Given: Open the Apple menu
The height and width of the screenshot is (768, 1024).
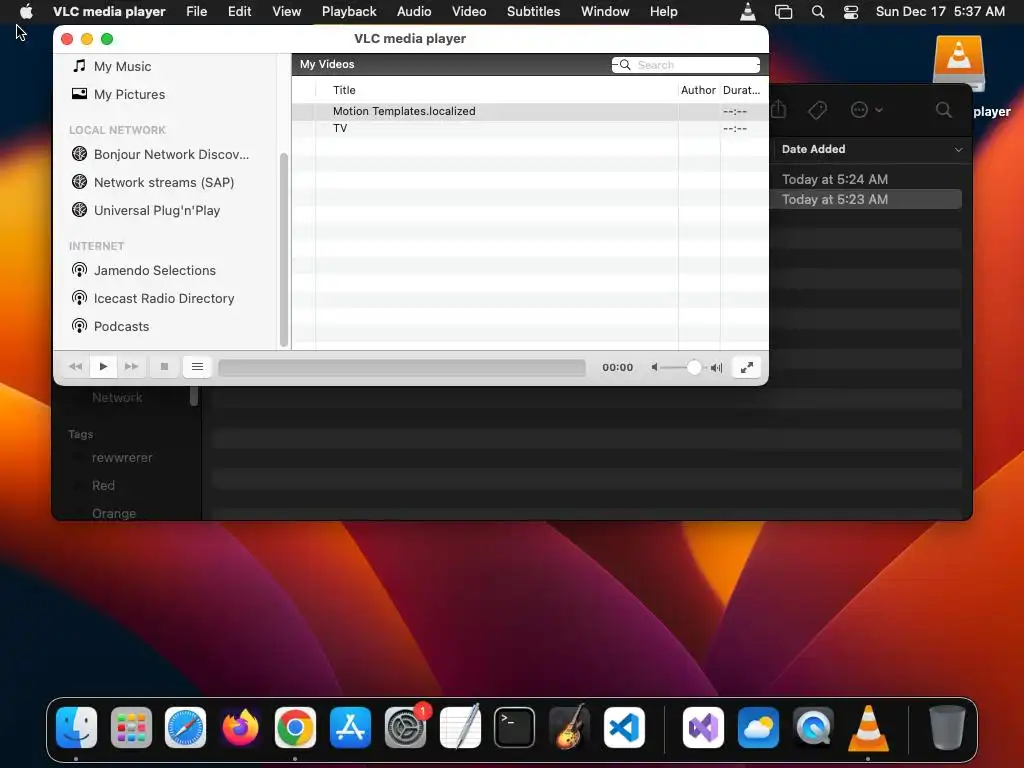Looking at the screenshot, I should (x=26, y=12).
